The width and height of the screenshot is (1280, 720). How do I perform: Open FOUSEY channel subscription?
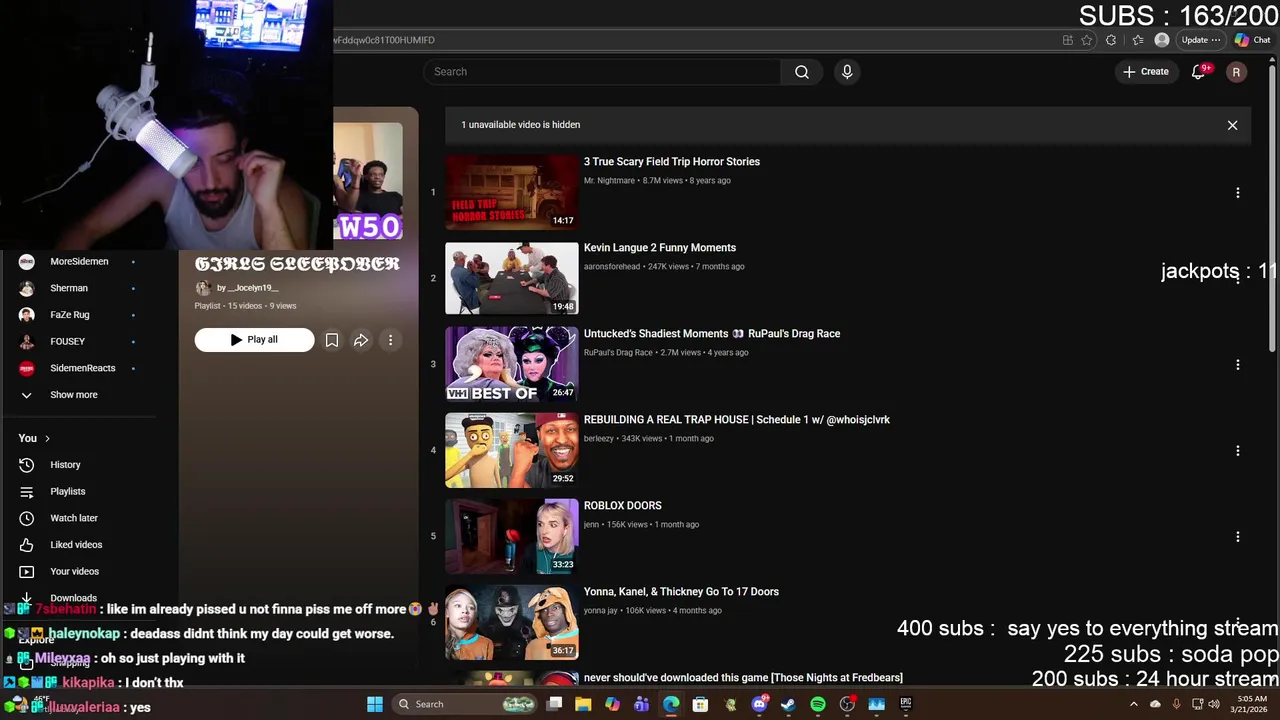point(67,341)
